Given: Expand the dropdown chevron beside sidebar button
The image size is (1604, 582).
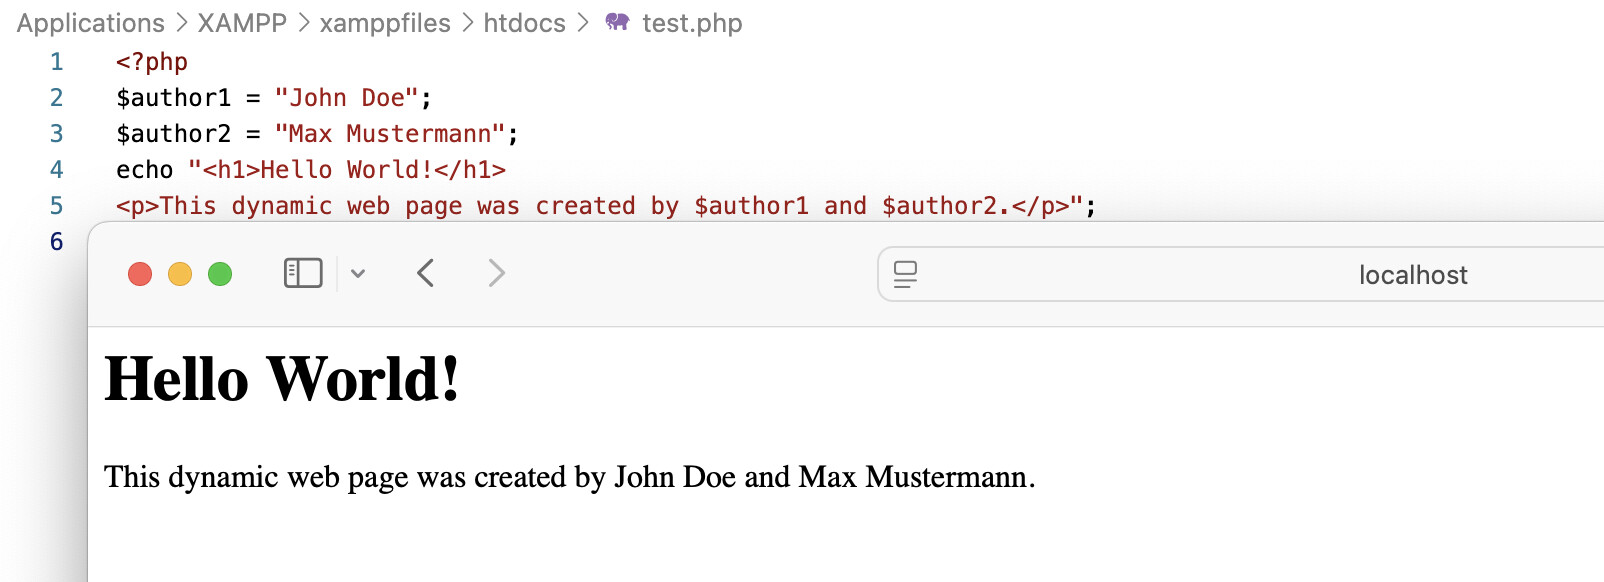Looking at the screenshot, I should (358, 274).
